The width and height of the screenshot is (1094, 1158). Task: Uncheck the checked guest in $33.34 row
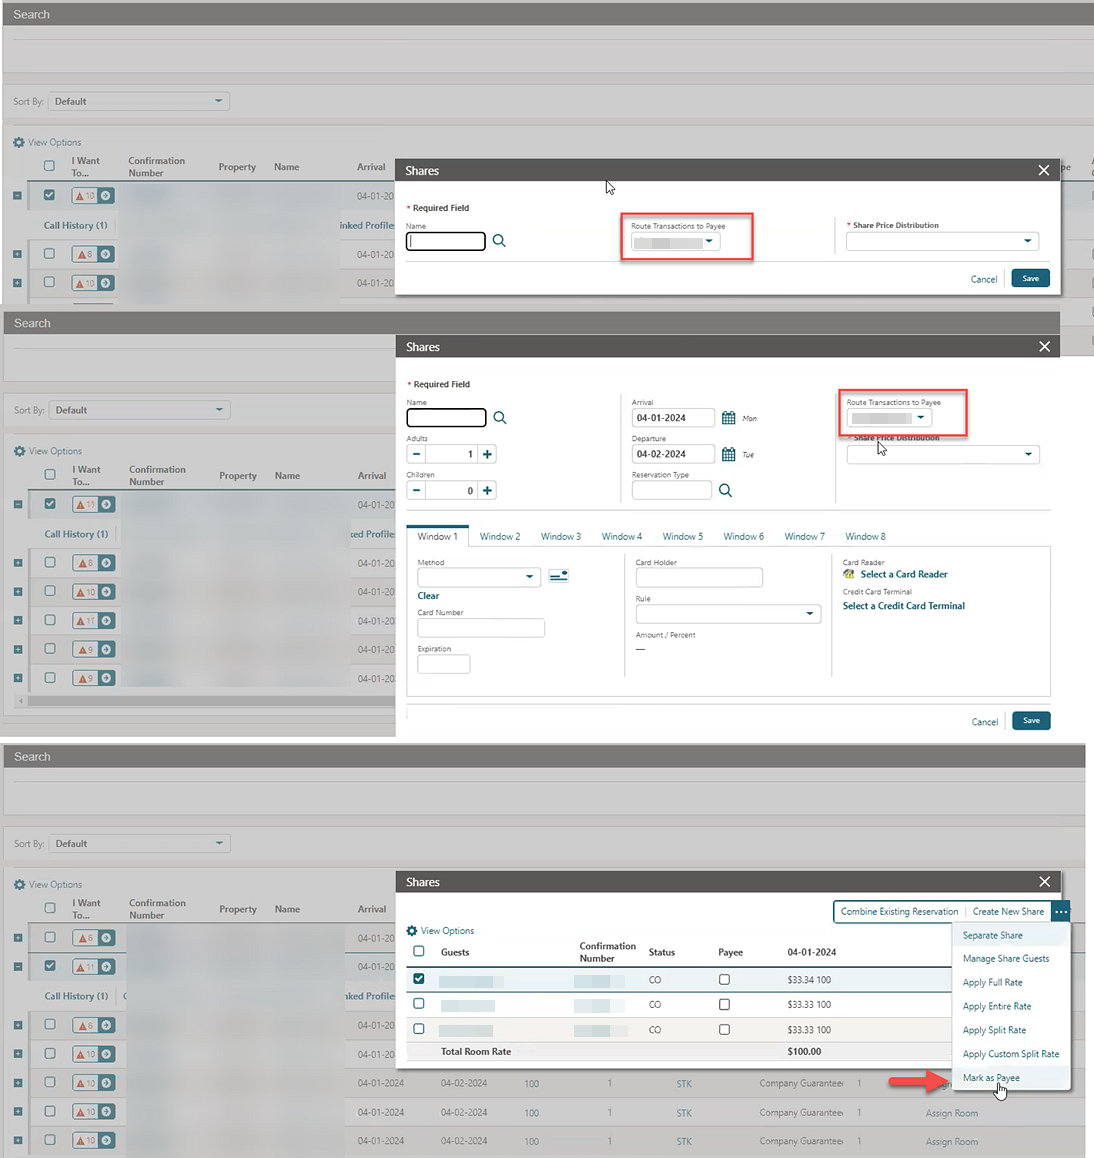419,979
